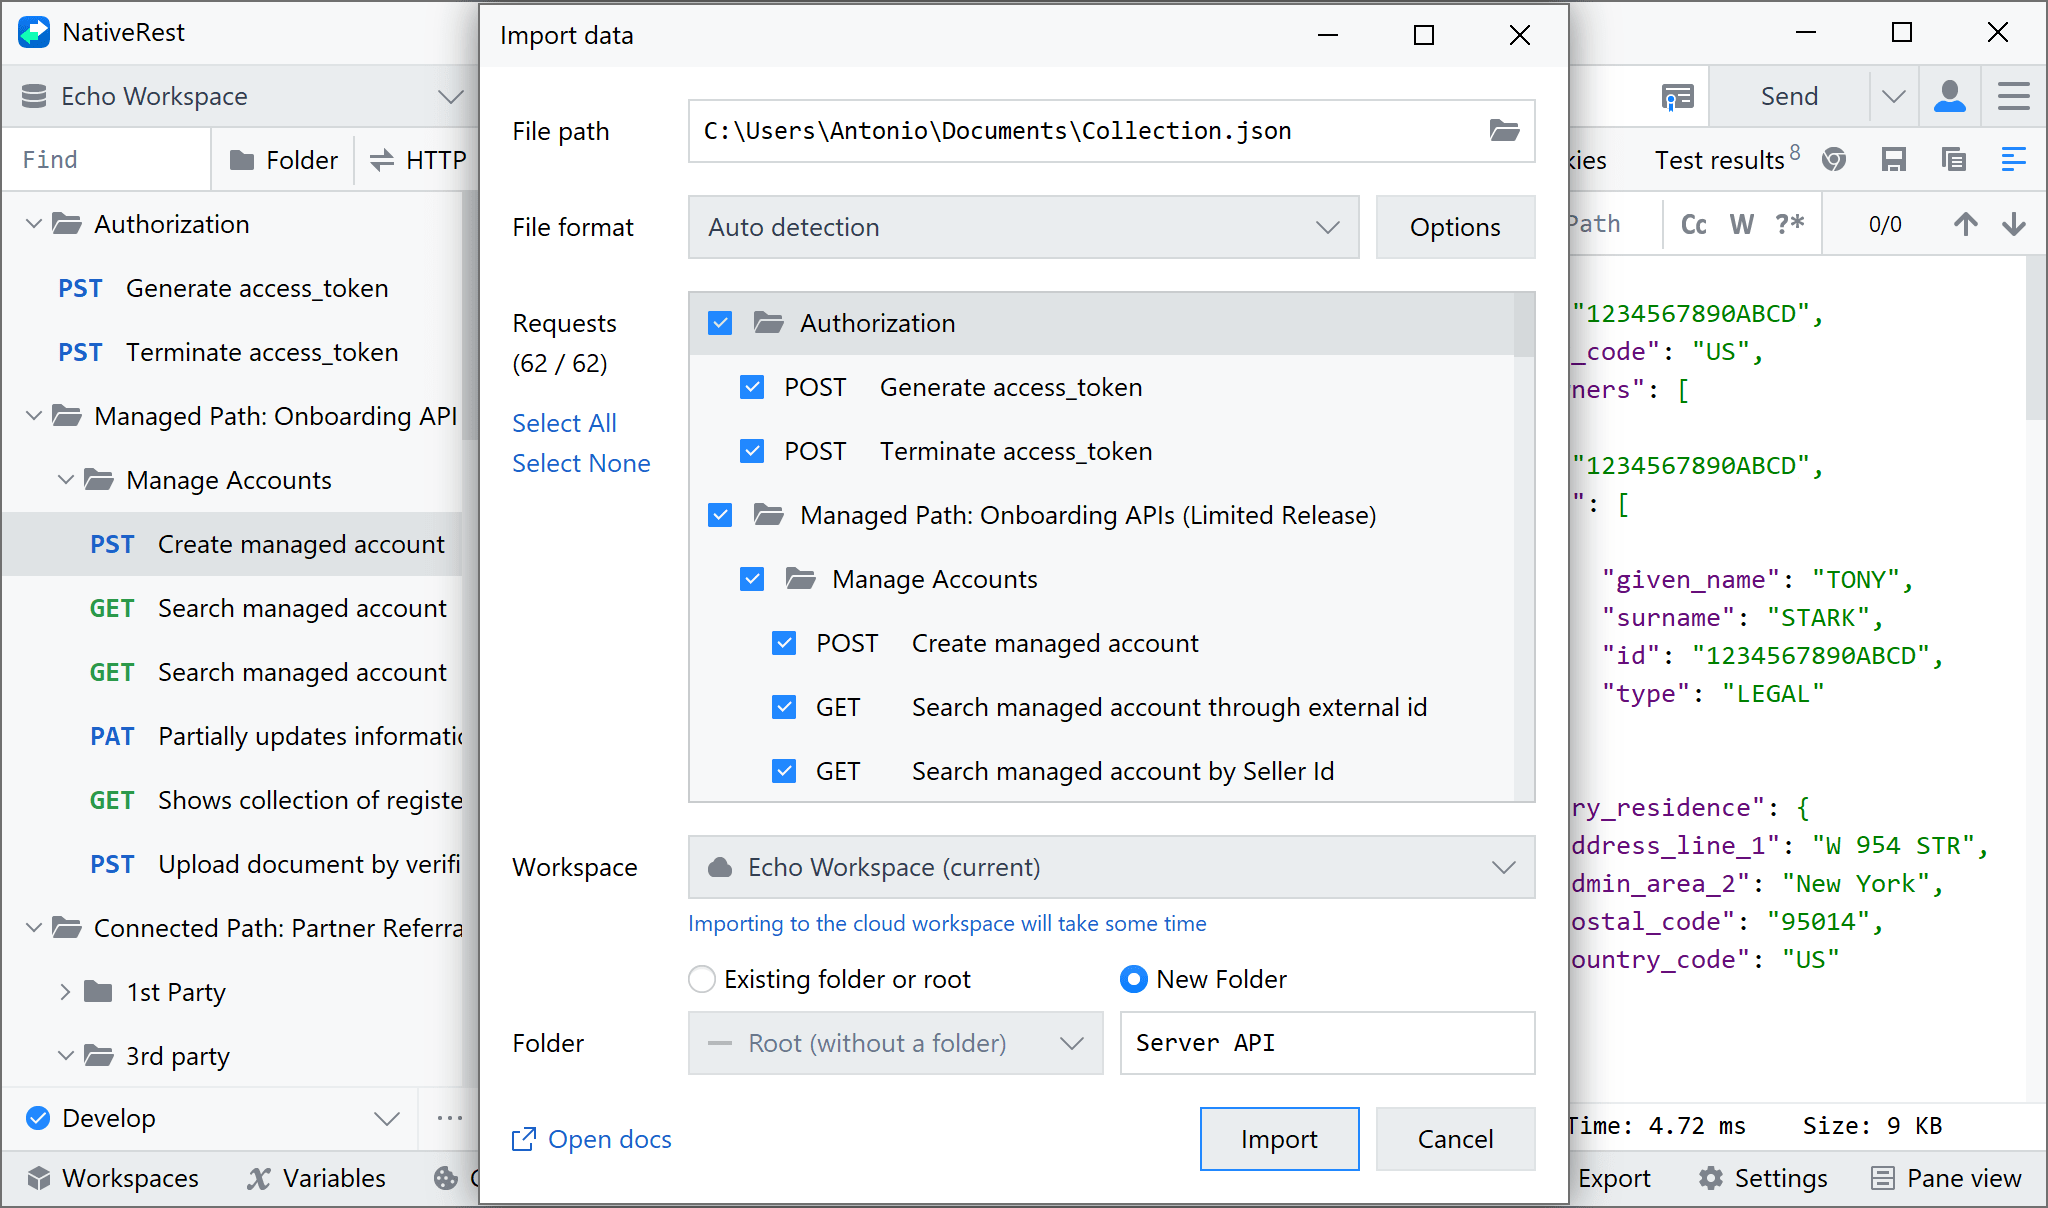Screen dimensions: 2048x1208
Task: Open Workspaces in bottom bar
Action: pos(113,1178)
